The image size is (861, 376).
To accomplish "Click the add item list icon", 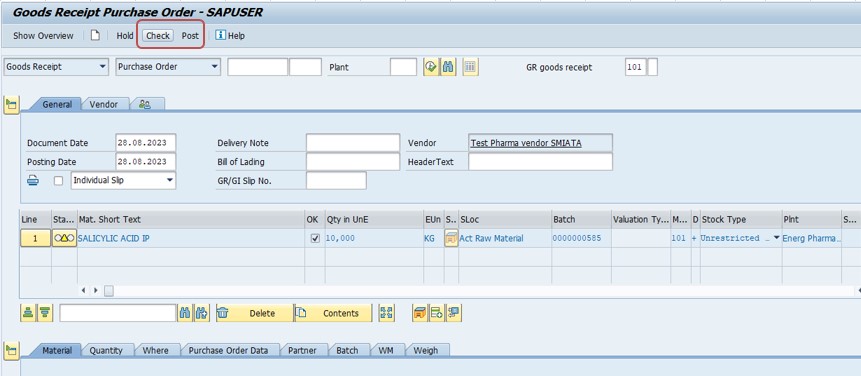I will tap(437, 313).
